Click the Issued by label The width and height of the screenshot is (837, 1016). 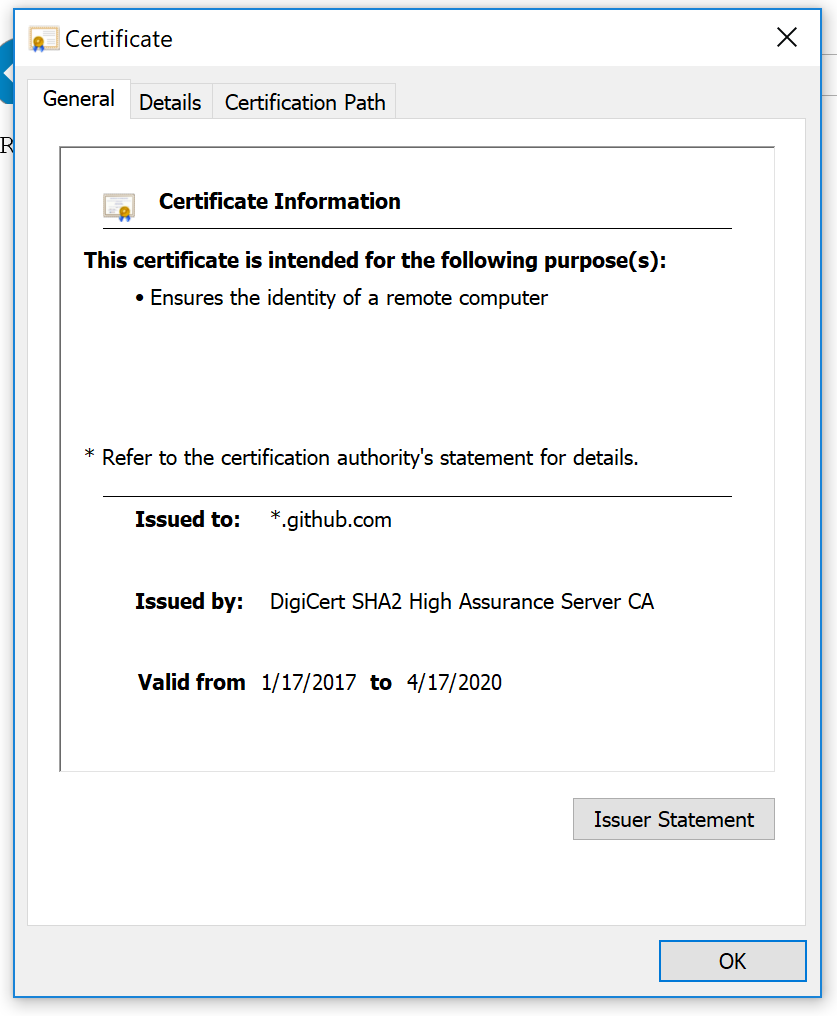coord(188,601)
